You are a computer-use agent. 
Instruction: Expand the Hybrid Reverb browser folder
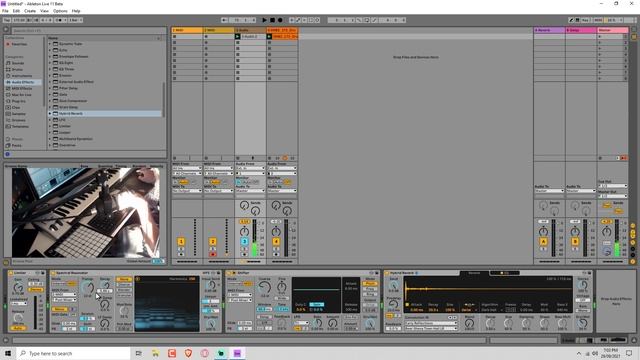[50, 113]
